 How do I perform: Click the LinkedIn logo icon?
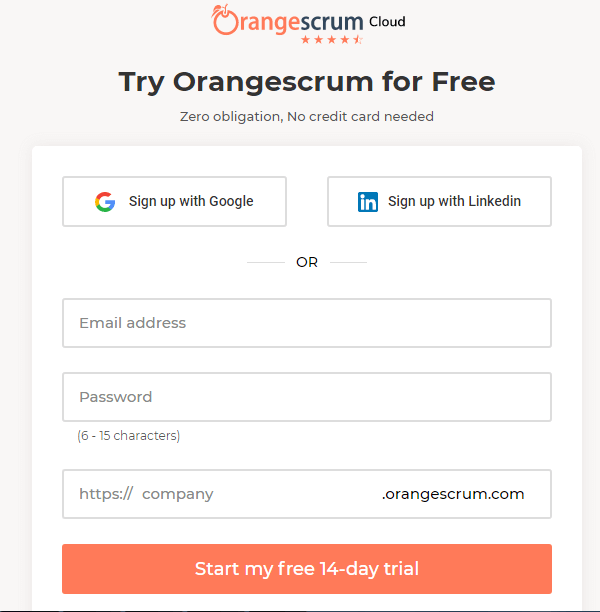[x=368, y=202]
